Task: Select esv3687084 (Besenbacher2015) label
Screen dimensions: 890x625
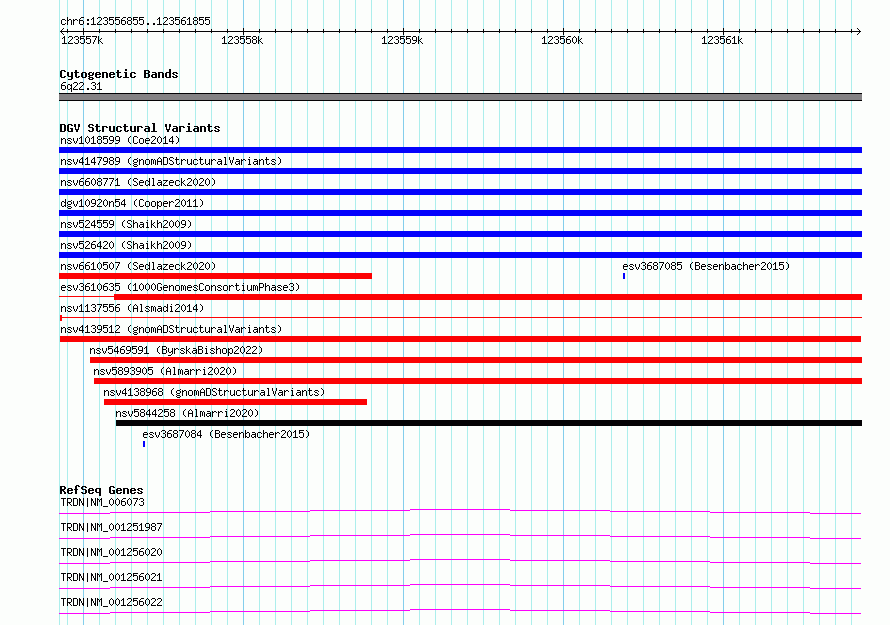Action: pyautogui.click(x=226, y=434)
